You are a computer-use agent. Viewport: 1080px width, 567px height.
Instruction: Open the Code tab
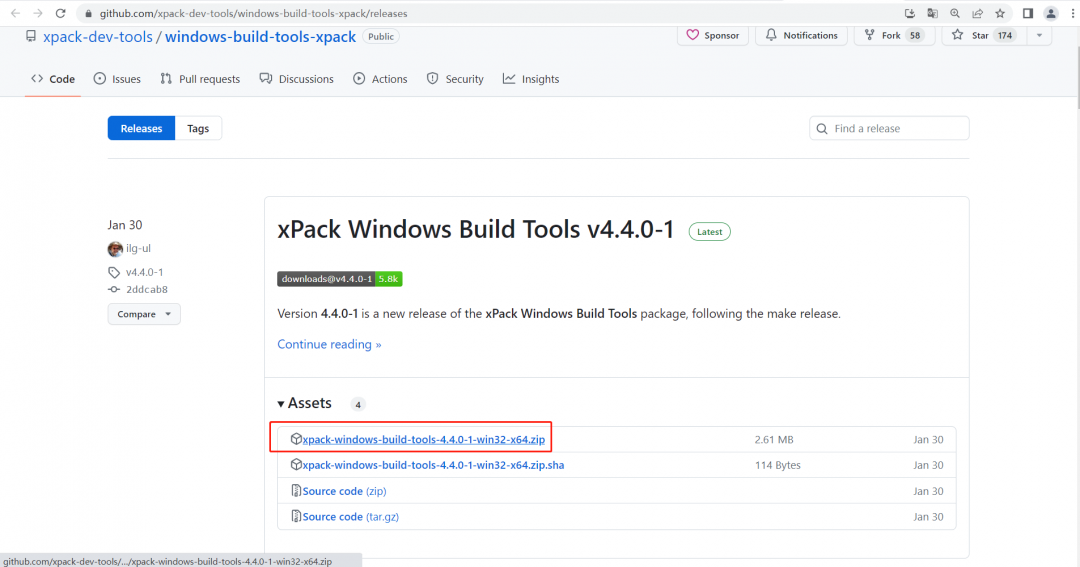[53, 79]
